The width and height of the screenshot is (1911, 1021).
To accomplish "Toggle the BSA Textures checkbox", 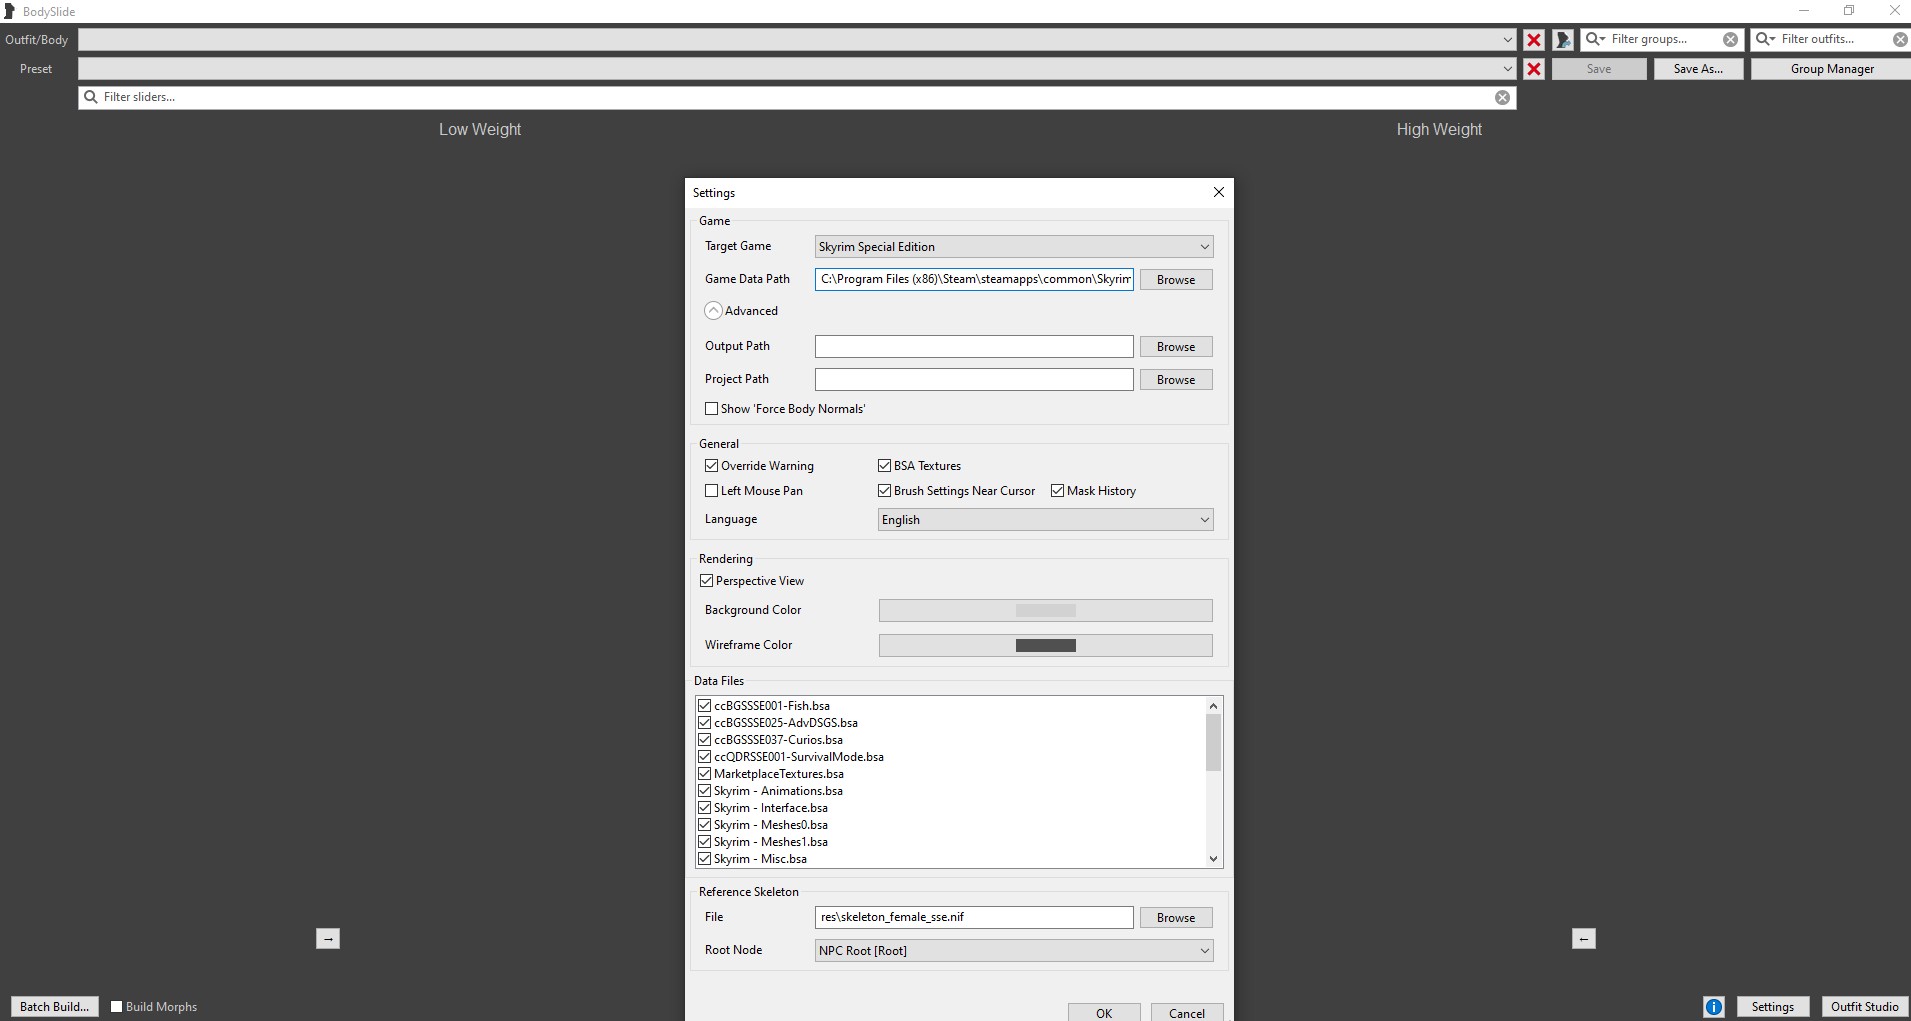I will click(x=885, y=466).
